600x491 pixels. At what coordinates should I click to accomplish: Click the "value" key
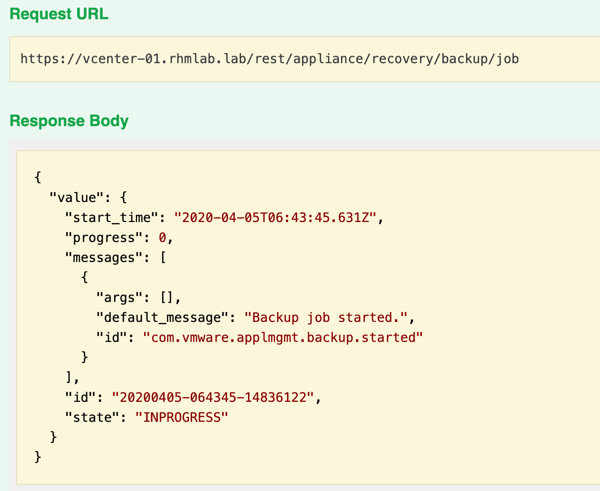(77, 197)
